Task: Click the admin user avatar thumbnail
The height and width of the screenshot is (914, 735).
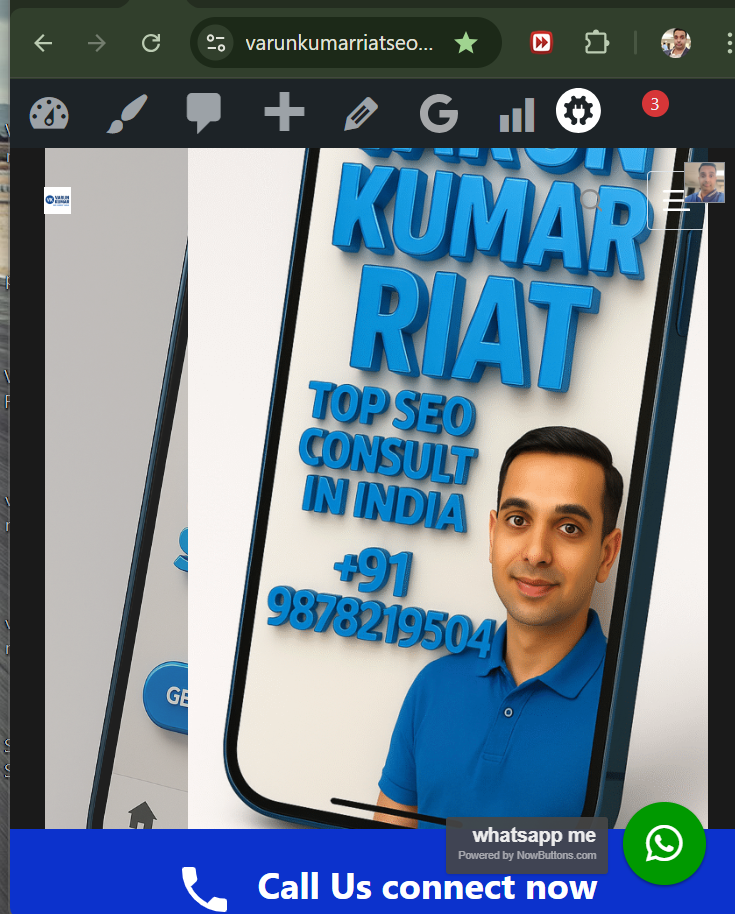Action: 704,182
